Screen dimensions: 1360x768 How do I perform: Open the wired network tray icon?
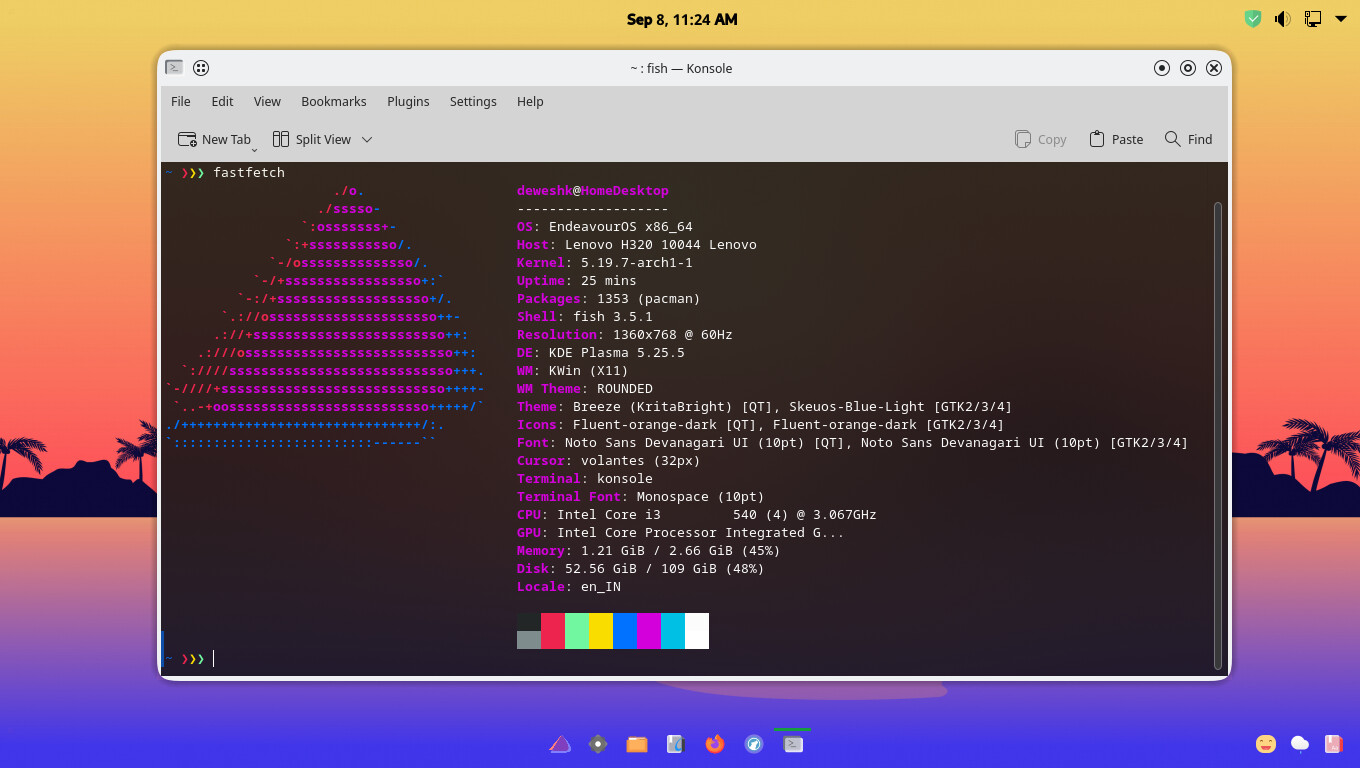pos(1312,19)
